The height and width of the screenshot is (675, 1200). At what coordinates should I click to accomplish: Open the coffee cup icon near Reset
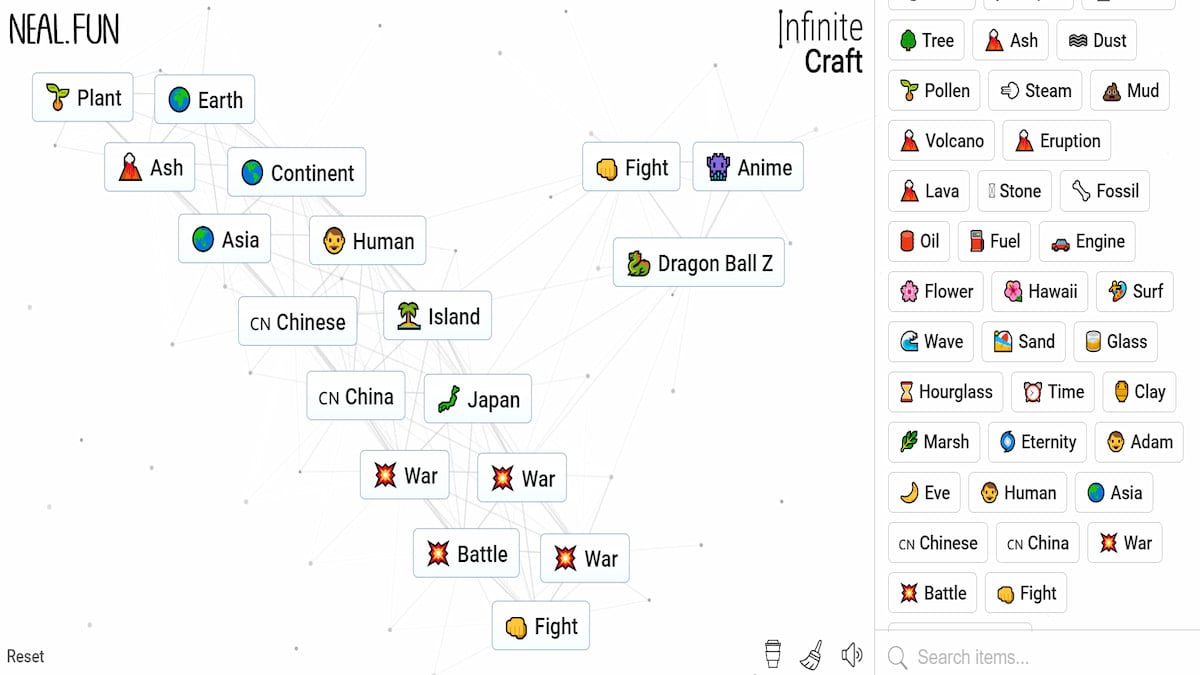click(x=771, y=653)
